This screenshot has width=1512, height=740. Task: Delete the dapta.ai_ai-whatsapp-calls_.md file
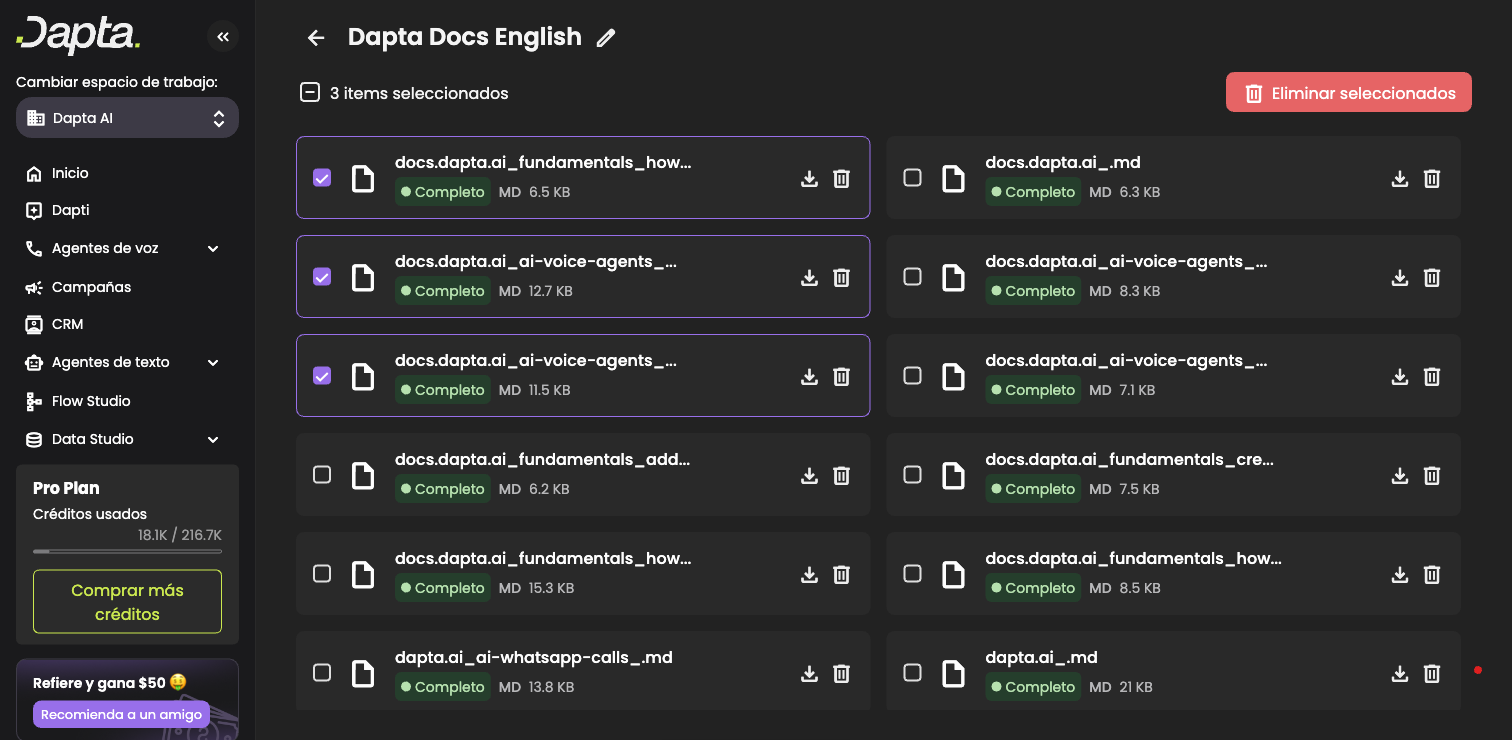click(x=842, y=673)
